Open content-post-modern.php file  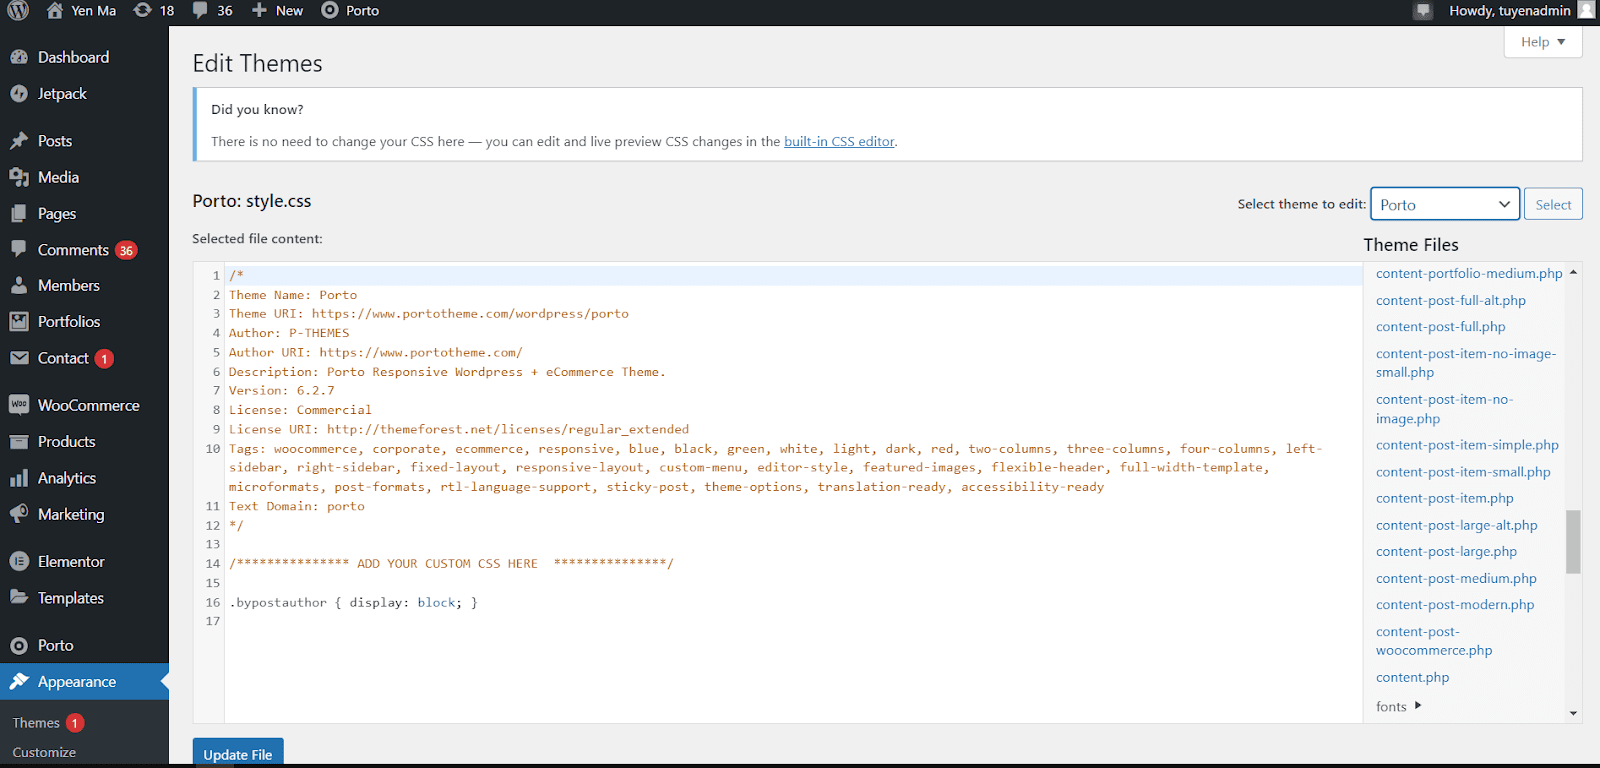1455,605
